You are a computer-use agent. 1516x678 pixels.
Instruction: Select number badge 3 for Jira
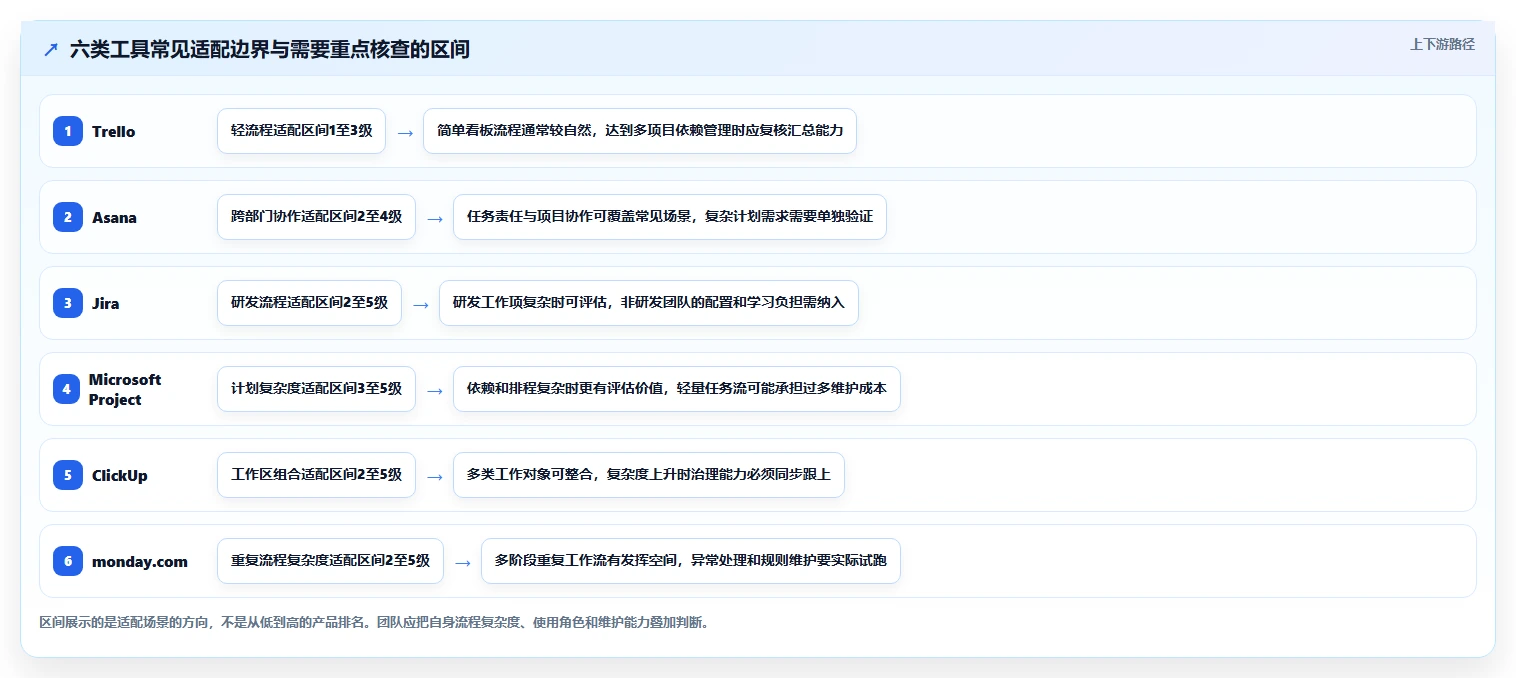(68, 303)
